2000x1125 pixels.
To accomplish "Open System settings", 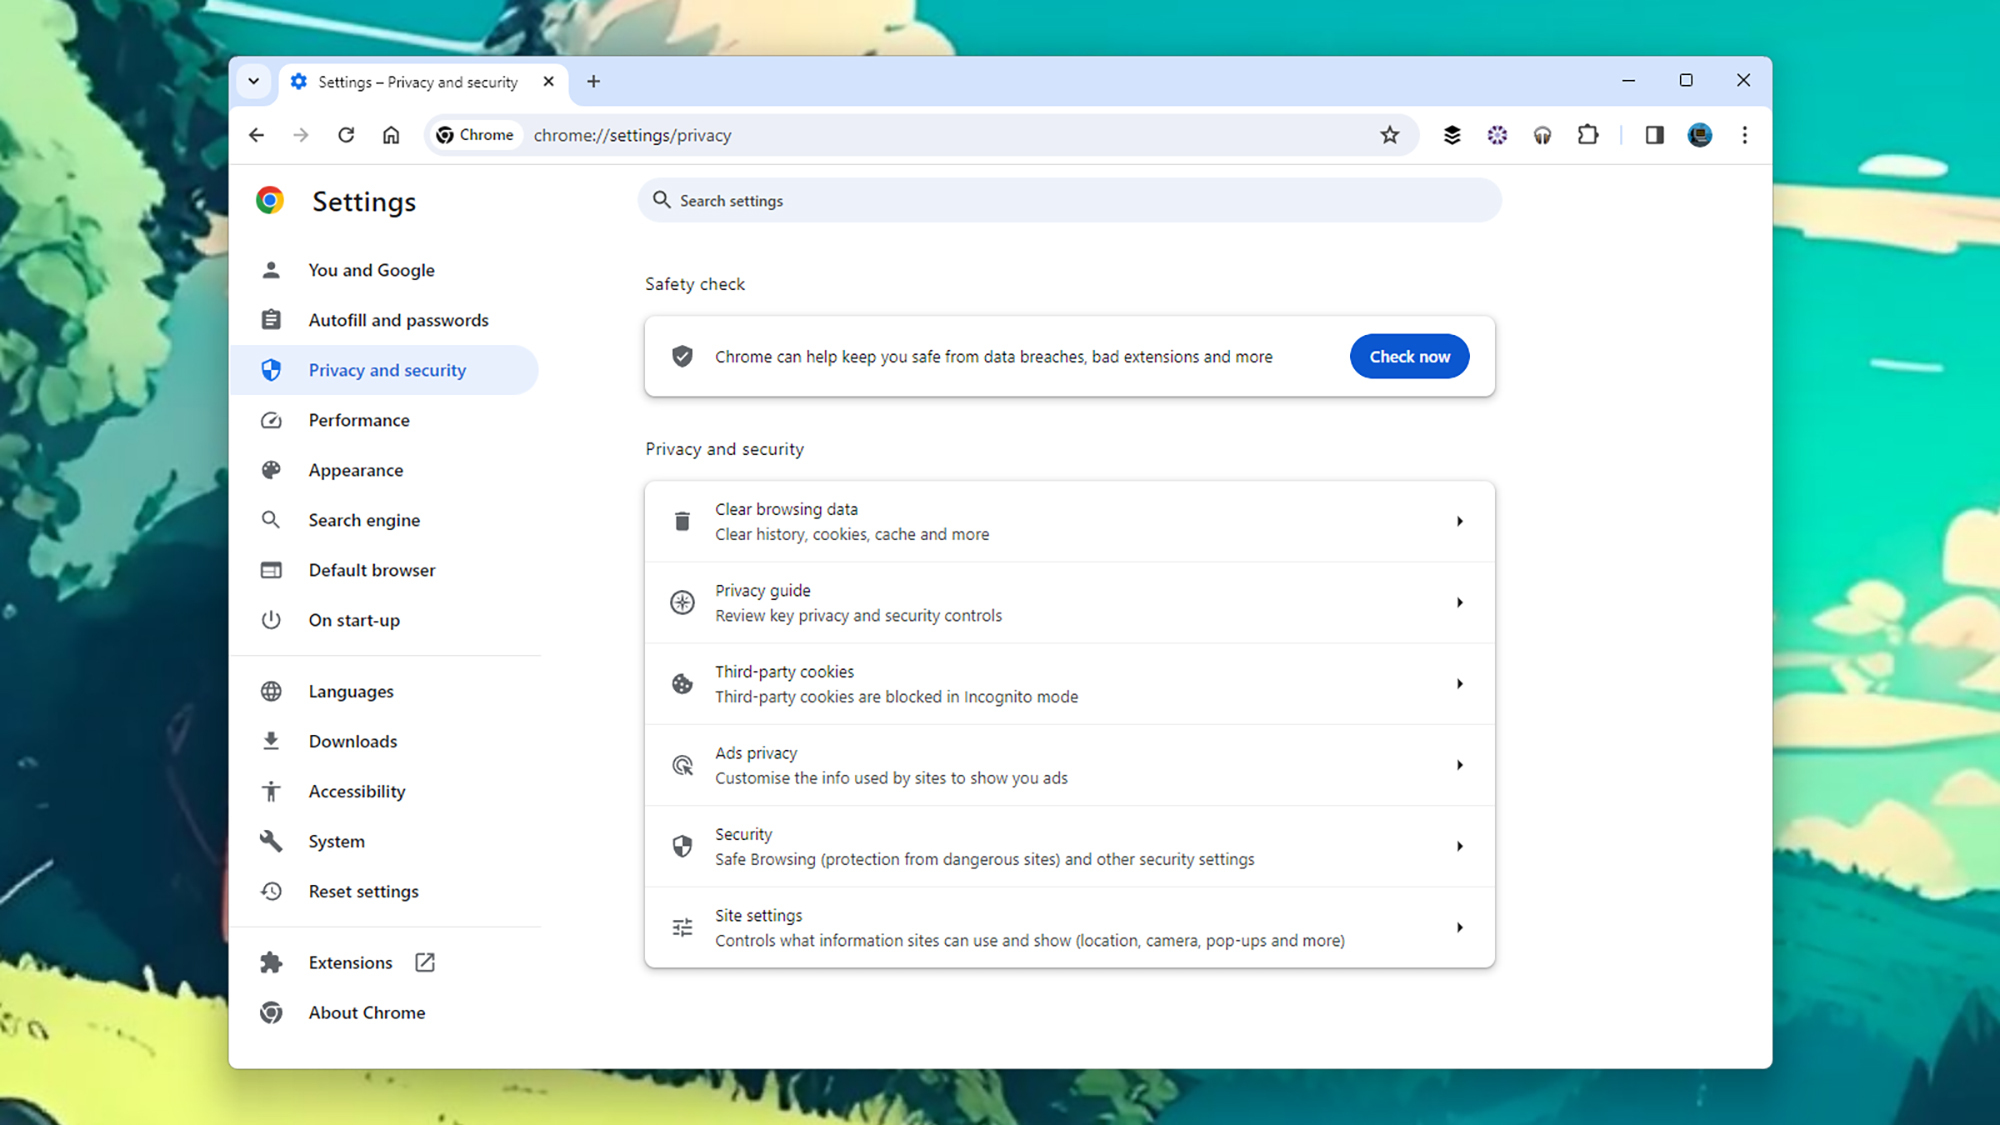I will 385,841.
